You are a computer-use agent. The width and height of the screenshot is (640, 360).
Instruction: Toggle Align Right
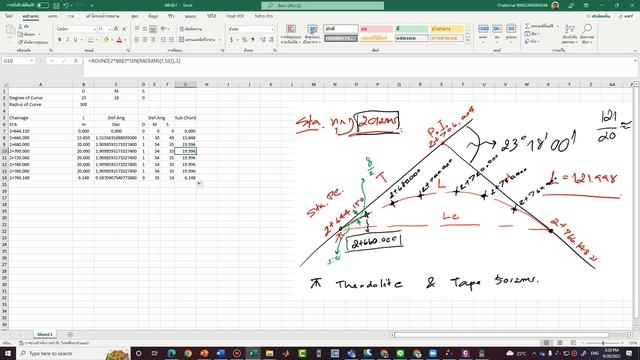click(153, 40)
